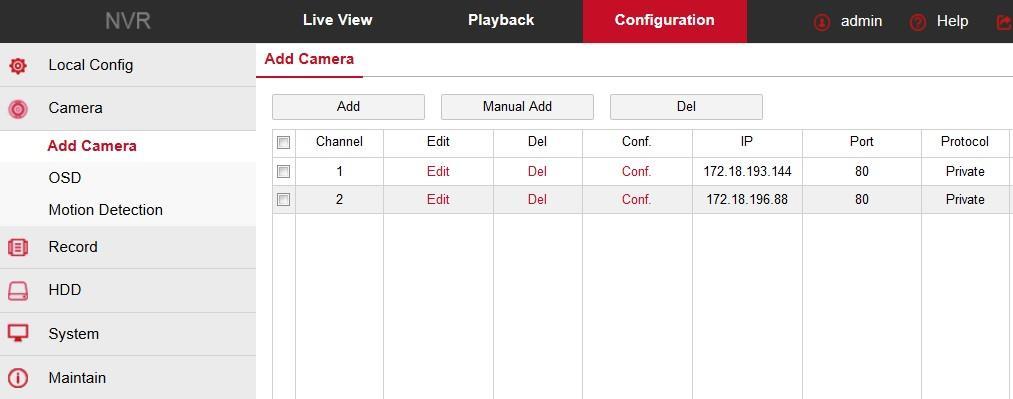Click the Edit link for channel 1
The width and height of the screenshot is (1013, 399).
point(438,172)
